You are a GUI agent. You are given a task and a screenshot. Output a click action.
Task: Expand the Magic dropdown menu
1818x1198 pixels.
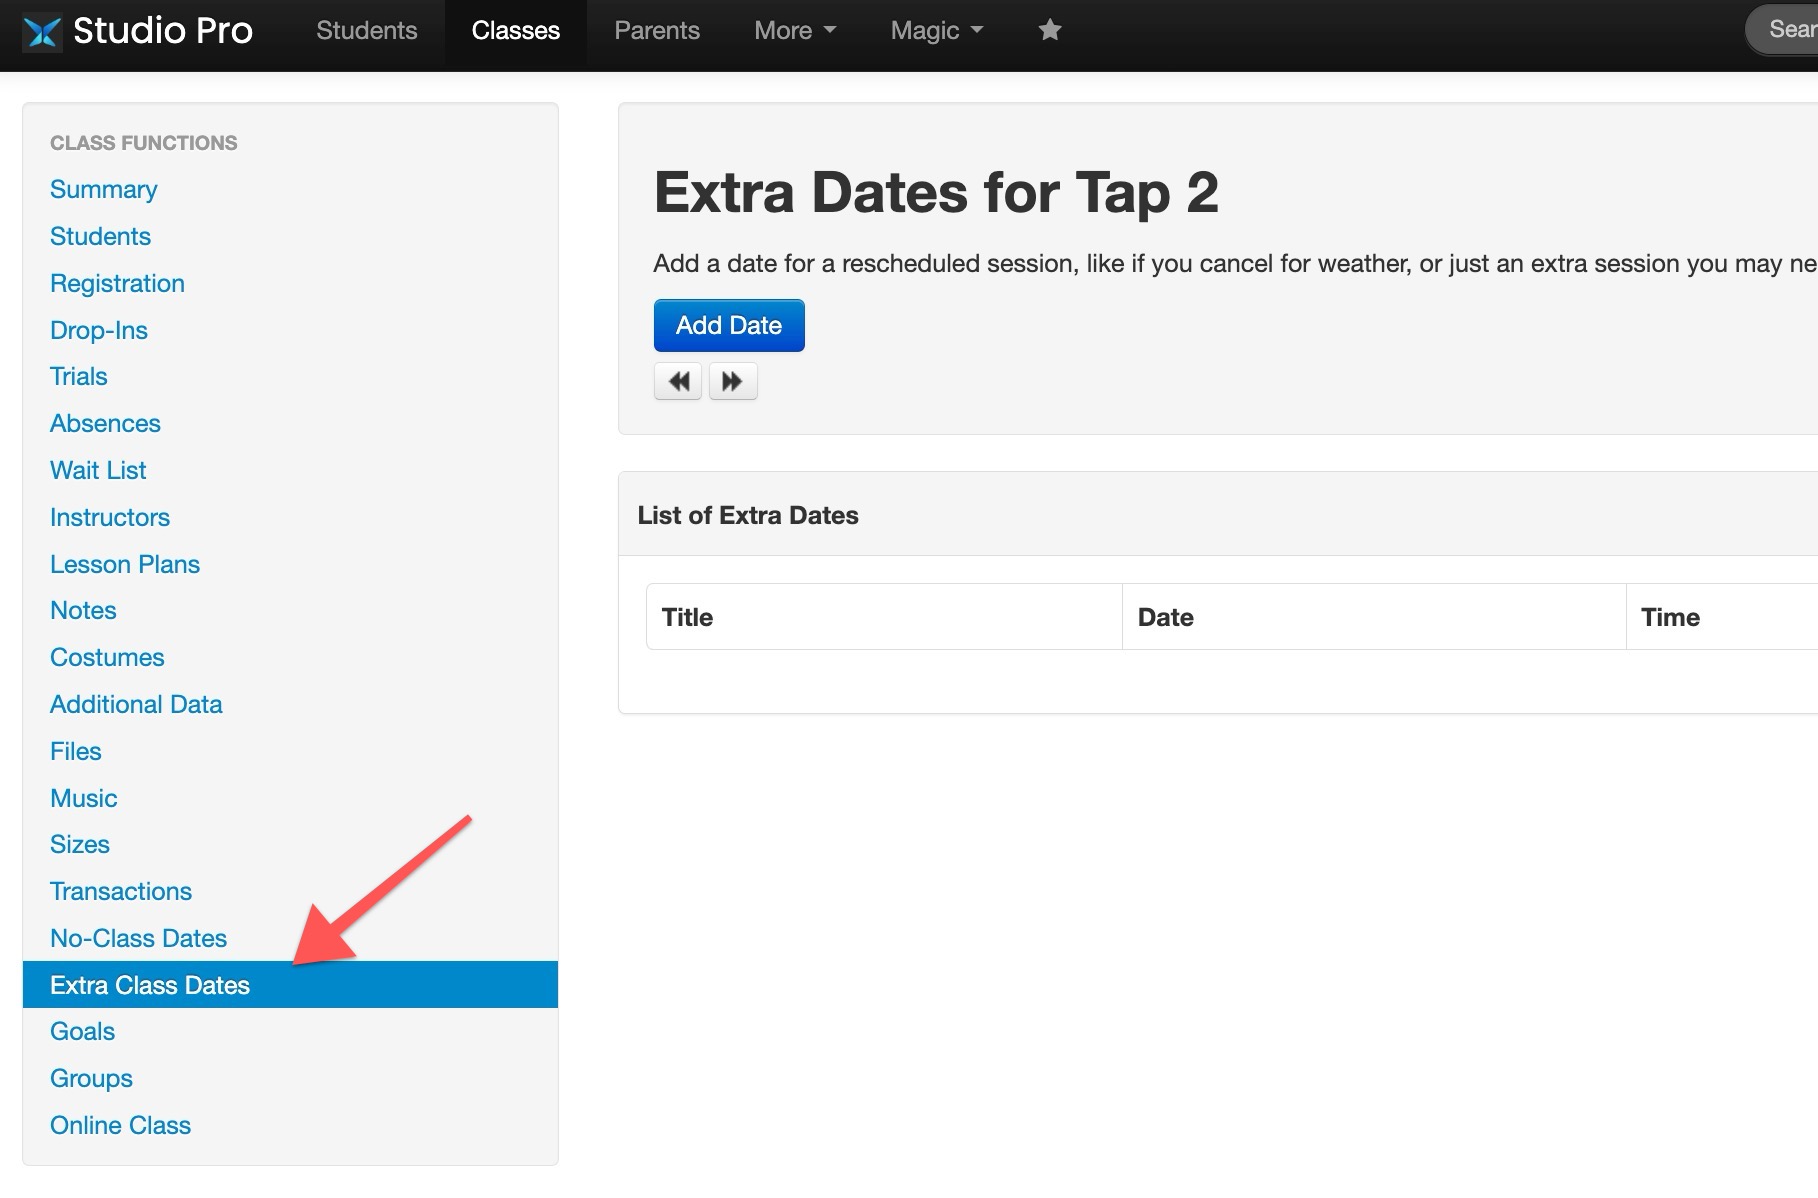[x=937, y=30]
